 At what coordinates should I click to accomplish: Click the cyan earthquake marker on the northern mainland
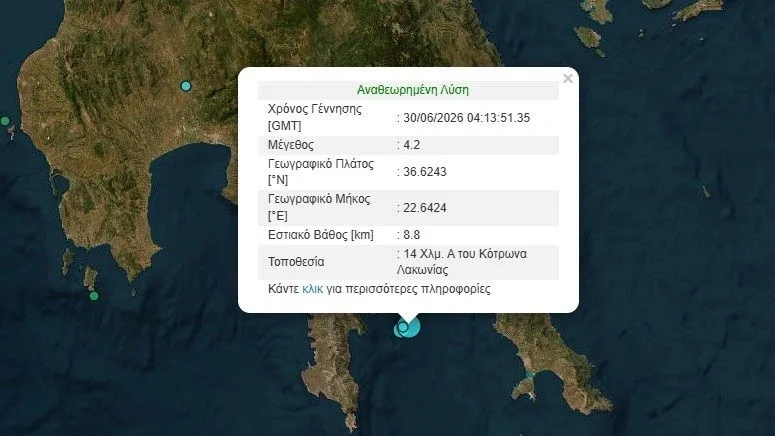[x=186, y=86]
